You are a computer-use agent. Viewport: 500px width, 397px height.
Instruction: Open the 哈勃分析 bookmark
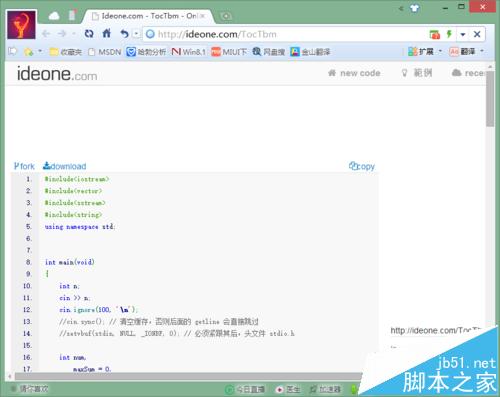[x=146, y=52]
